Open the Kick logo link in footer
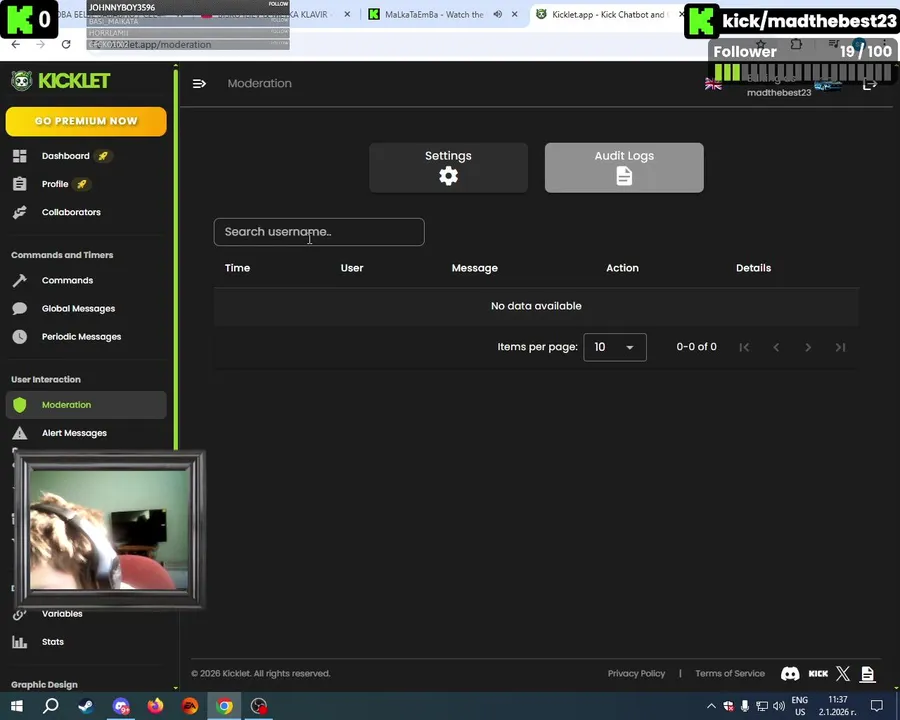900x720 pixels. coord(818,673)
